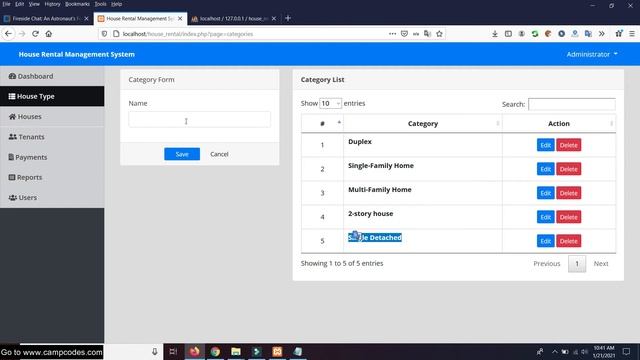Delete the Single-Family Home category

tap(569, 169)
